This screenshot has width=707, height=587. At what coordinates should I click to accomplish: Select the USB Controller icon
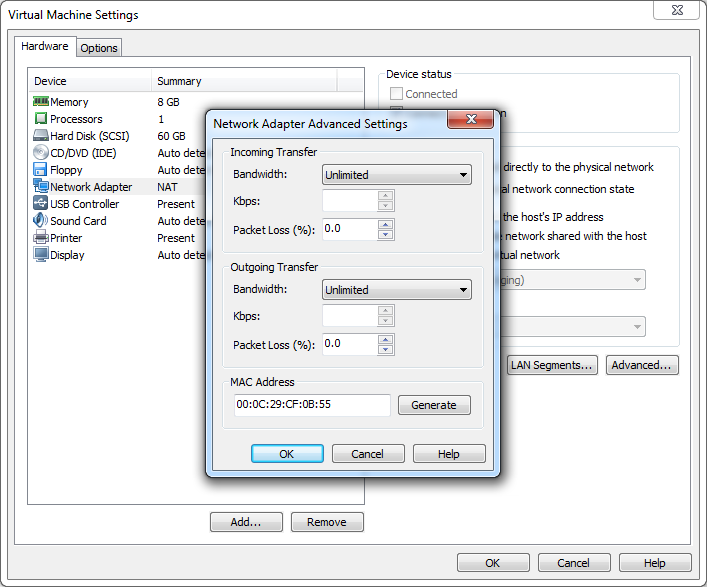coord(41,204)
